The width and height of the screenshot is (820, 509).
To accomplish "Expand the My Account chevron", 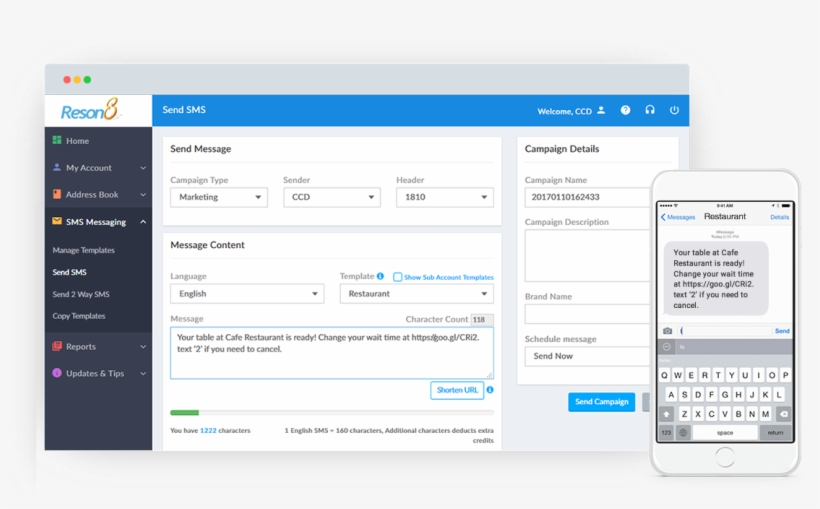I will pyautogui.click(x=143, y=168).
